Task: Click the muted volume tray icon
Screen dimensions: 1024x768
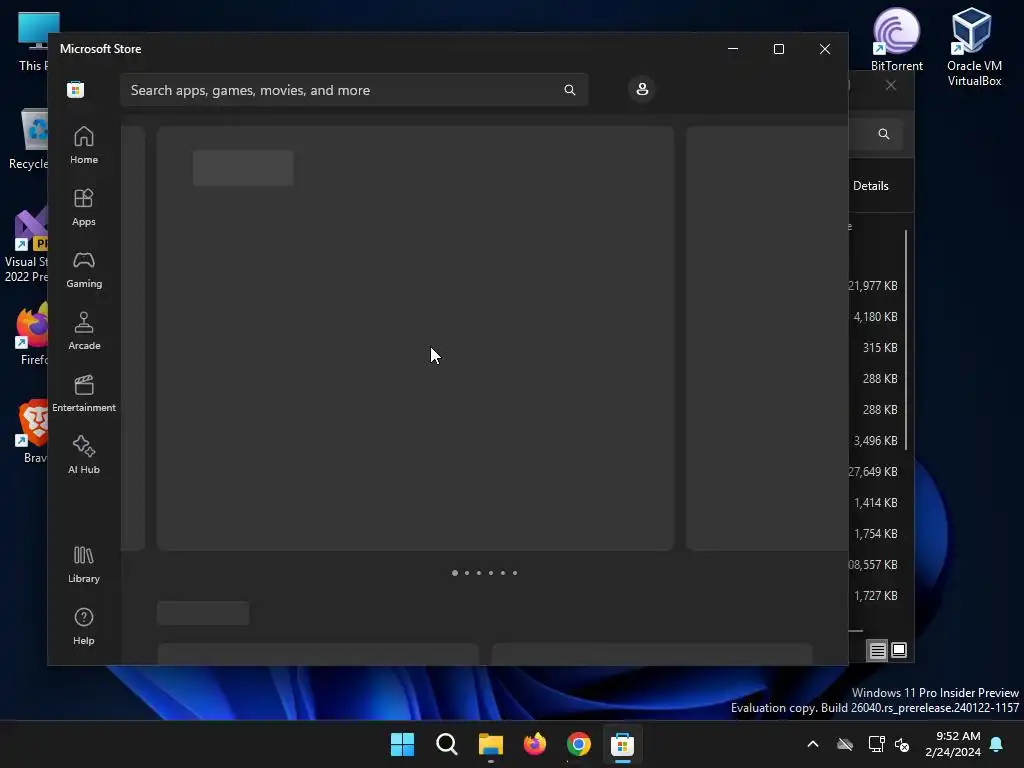Action: 902,744
